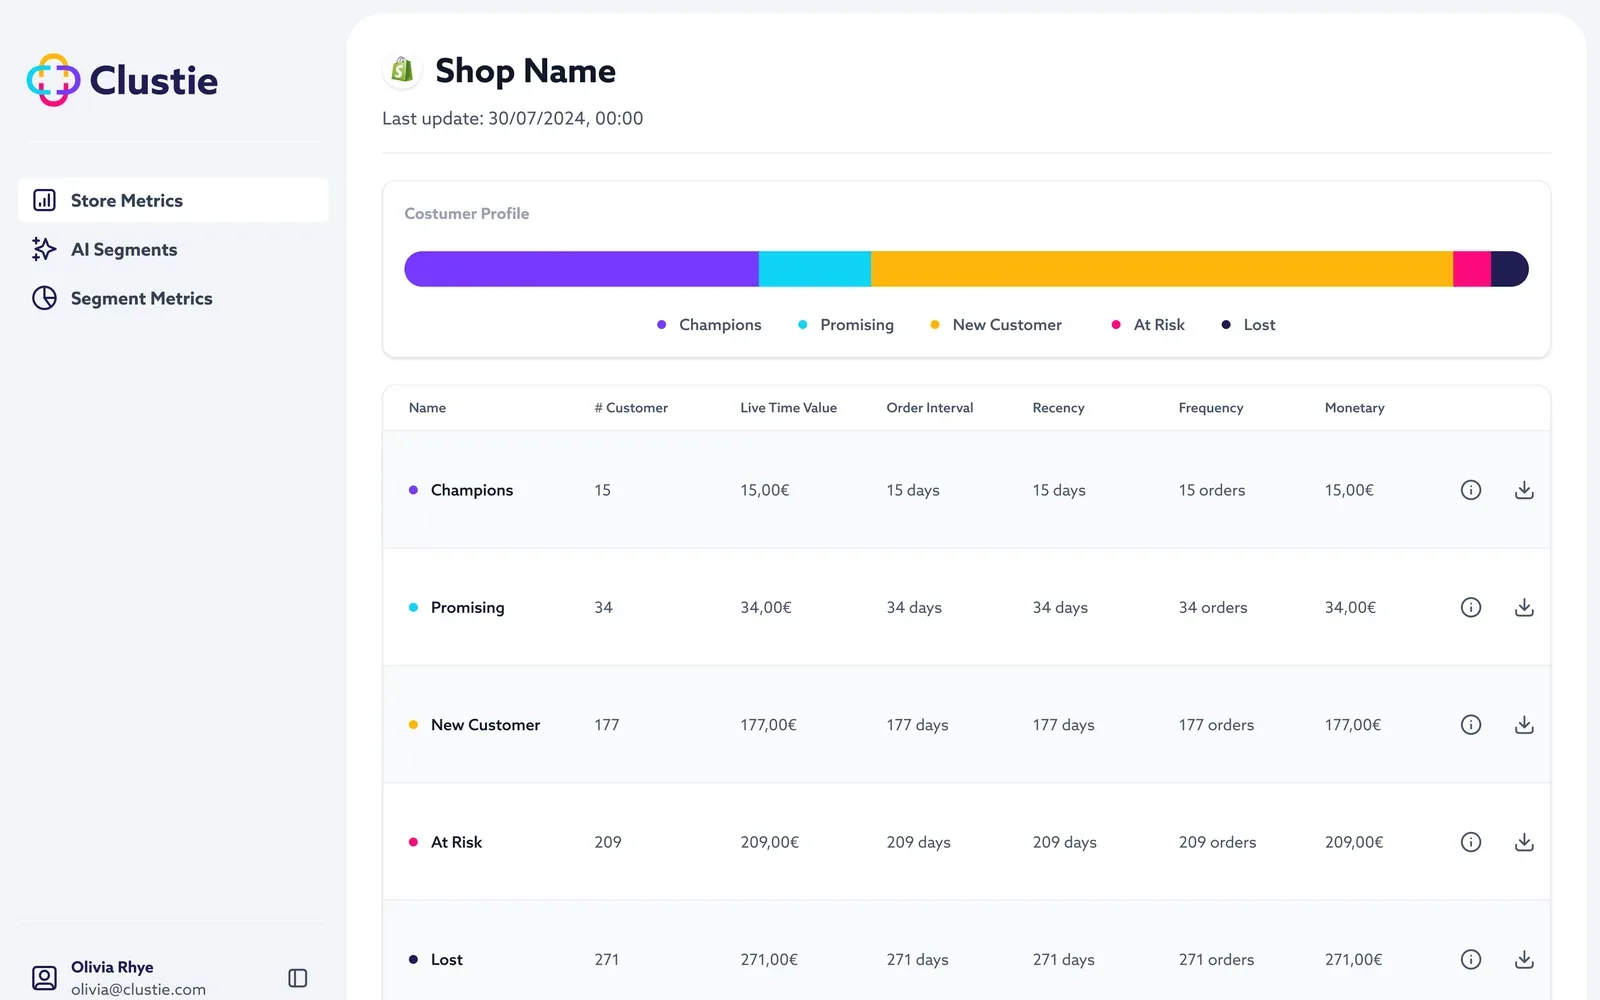1600x1000 pixels.
Task: Select the cyan Promising bar segment
Action: pyautogui.click(x=815, y=269)
